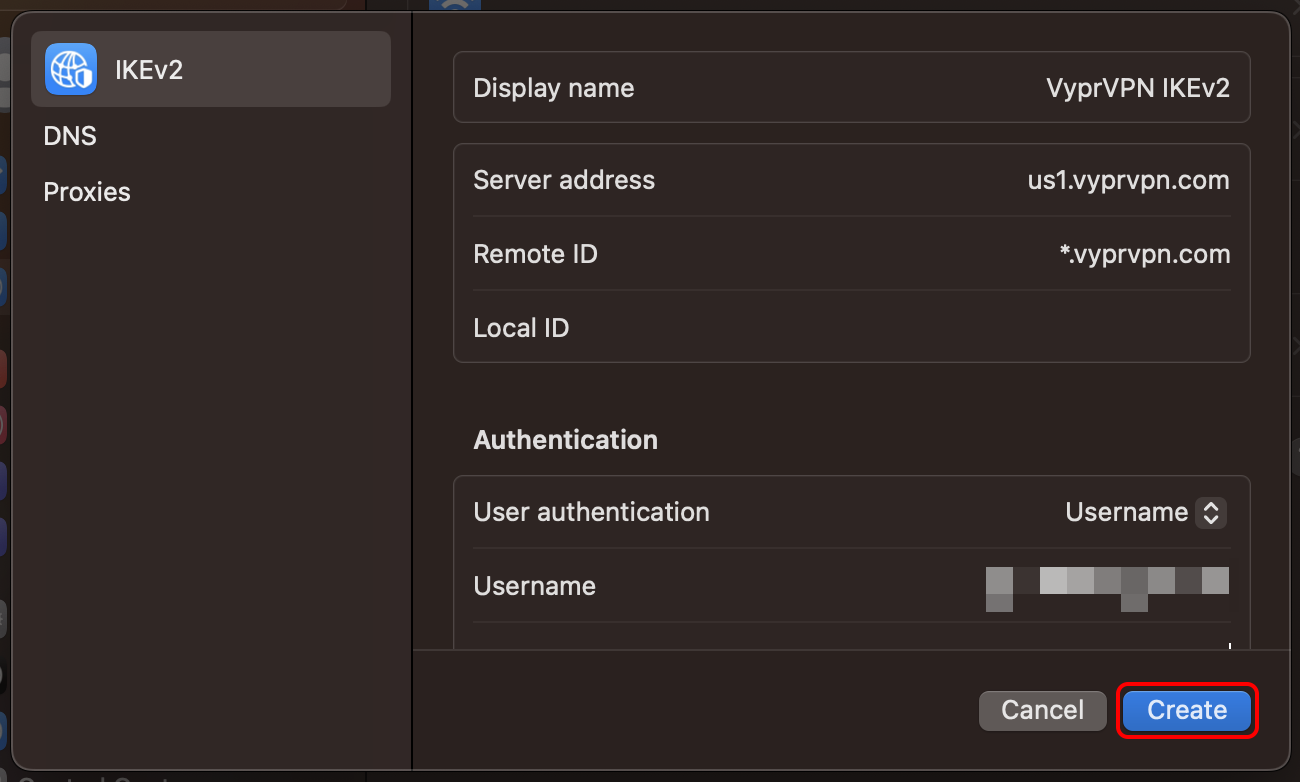Click the Remote ID label

pos(535,254)
